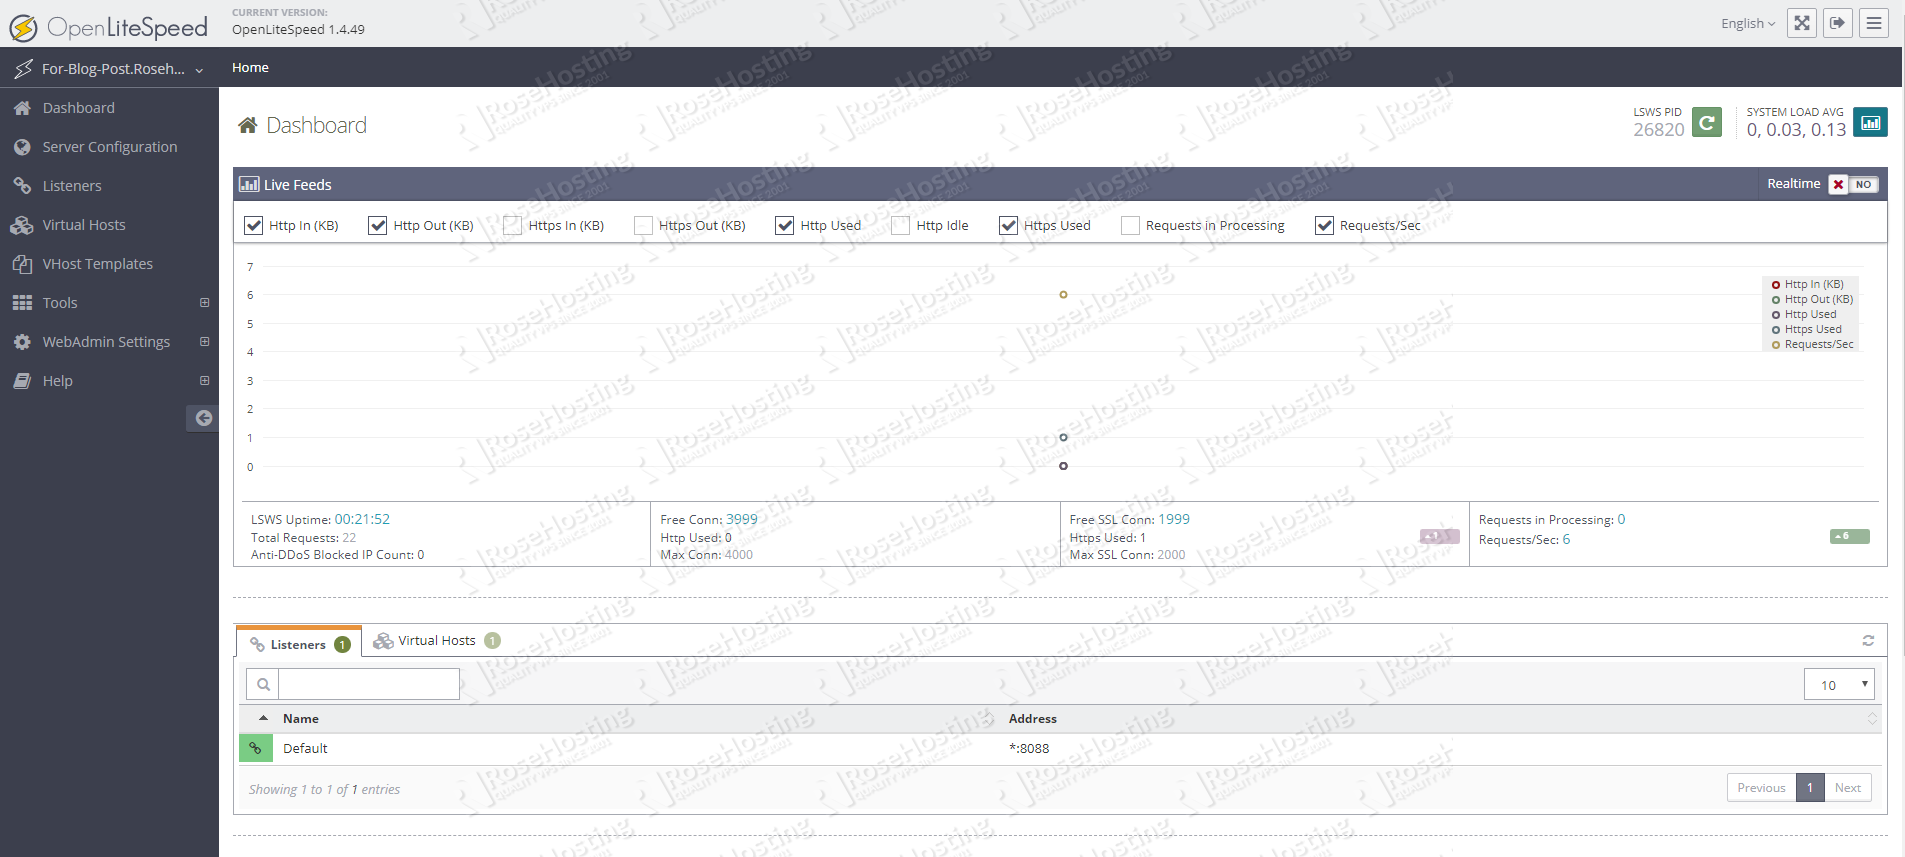
Task: Click the Previous pagination button
Action: click(1761, 788)
